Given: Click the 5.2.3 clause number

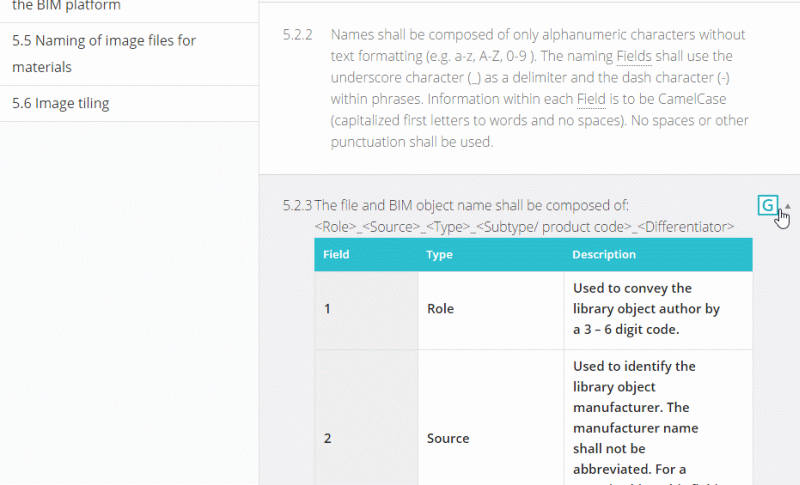Looking at the screenshot, I should tap(297, 205).
